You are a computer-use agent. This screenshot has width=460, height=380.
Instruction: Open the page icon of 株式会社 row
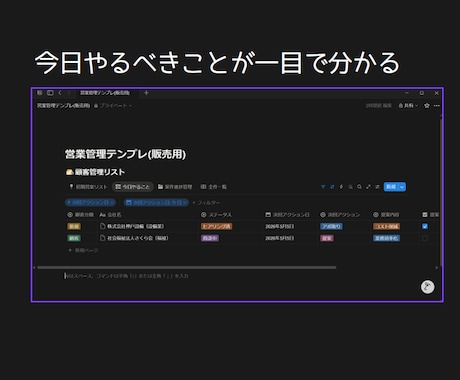[103, 226]
